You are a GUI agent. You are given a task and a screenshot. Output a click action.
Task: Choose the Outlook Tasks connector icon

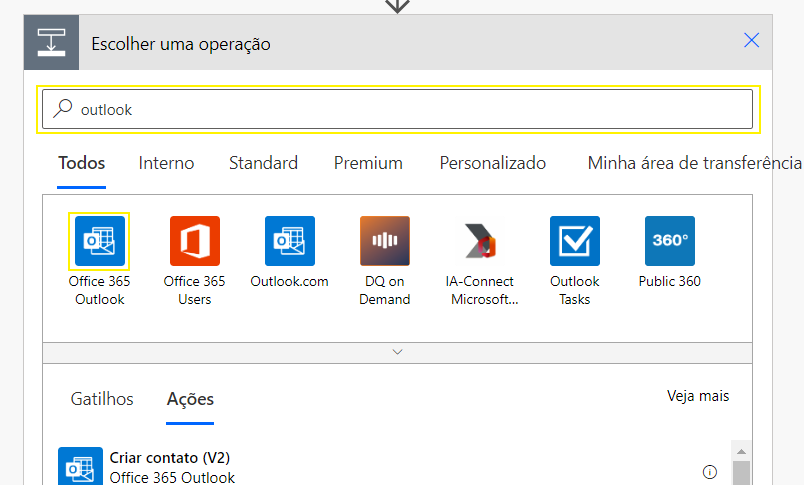point(574,241)
